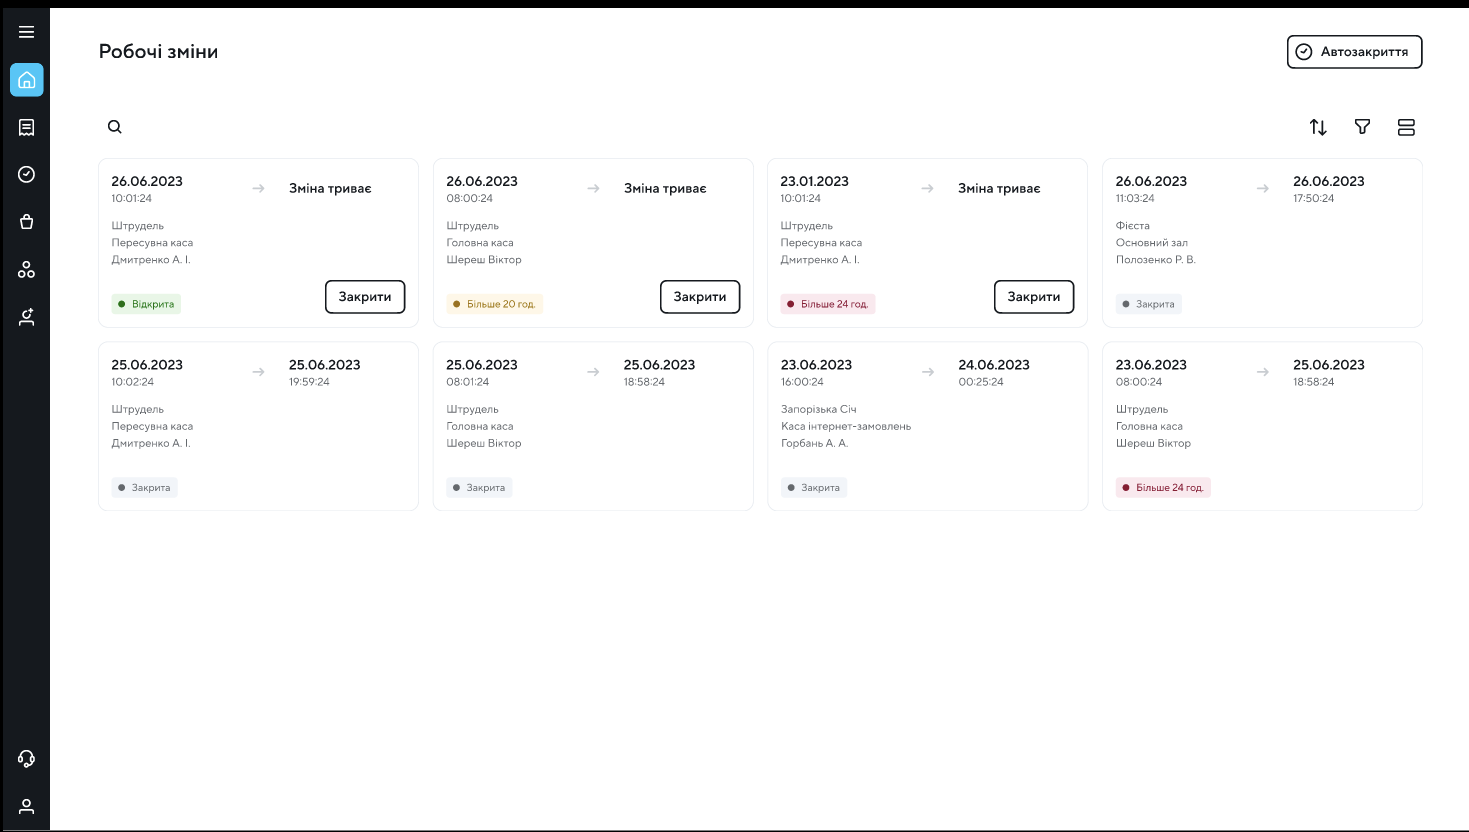Close the shift marked Відкрита
Screen dimensions: 1469x832
(x=365, y=297)
